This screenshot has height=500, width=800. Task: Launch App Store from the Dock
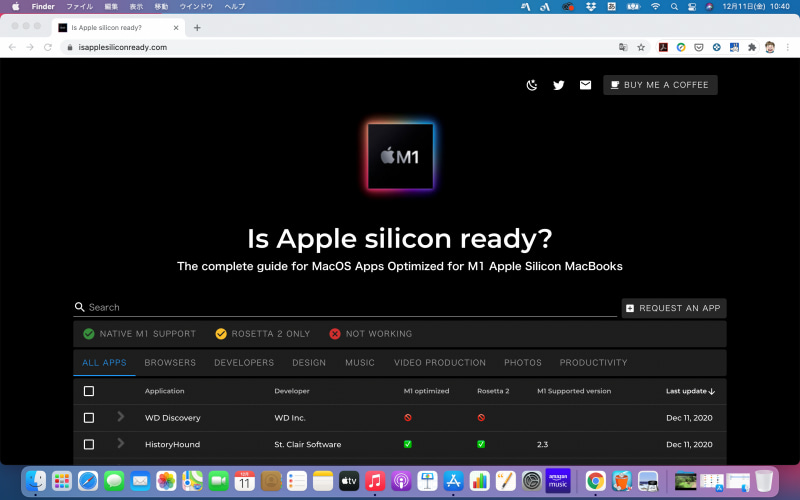tap(453, 481)
